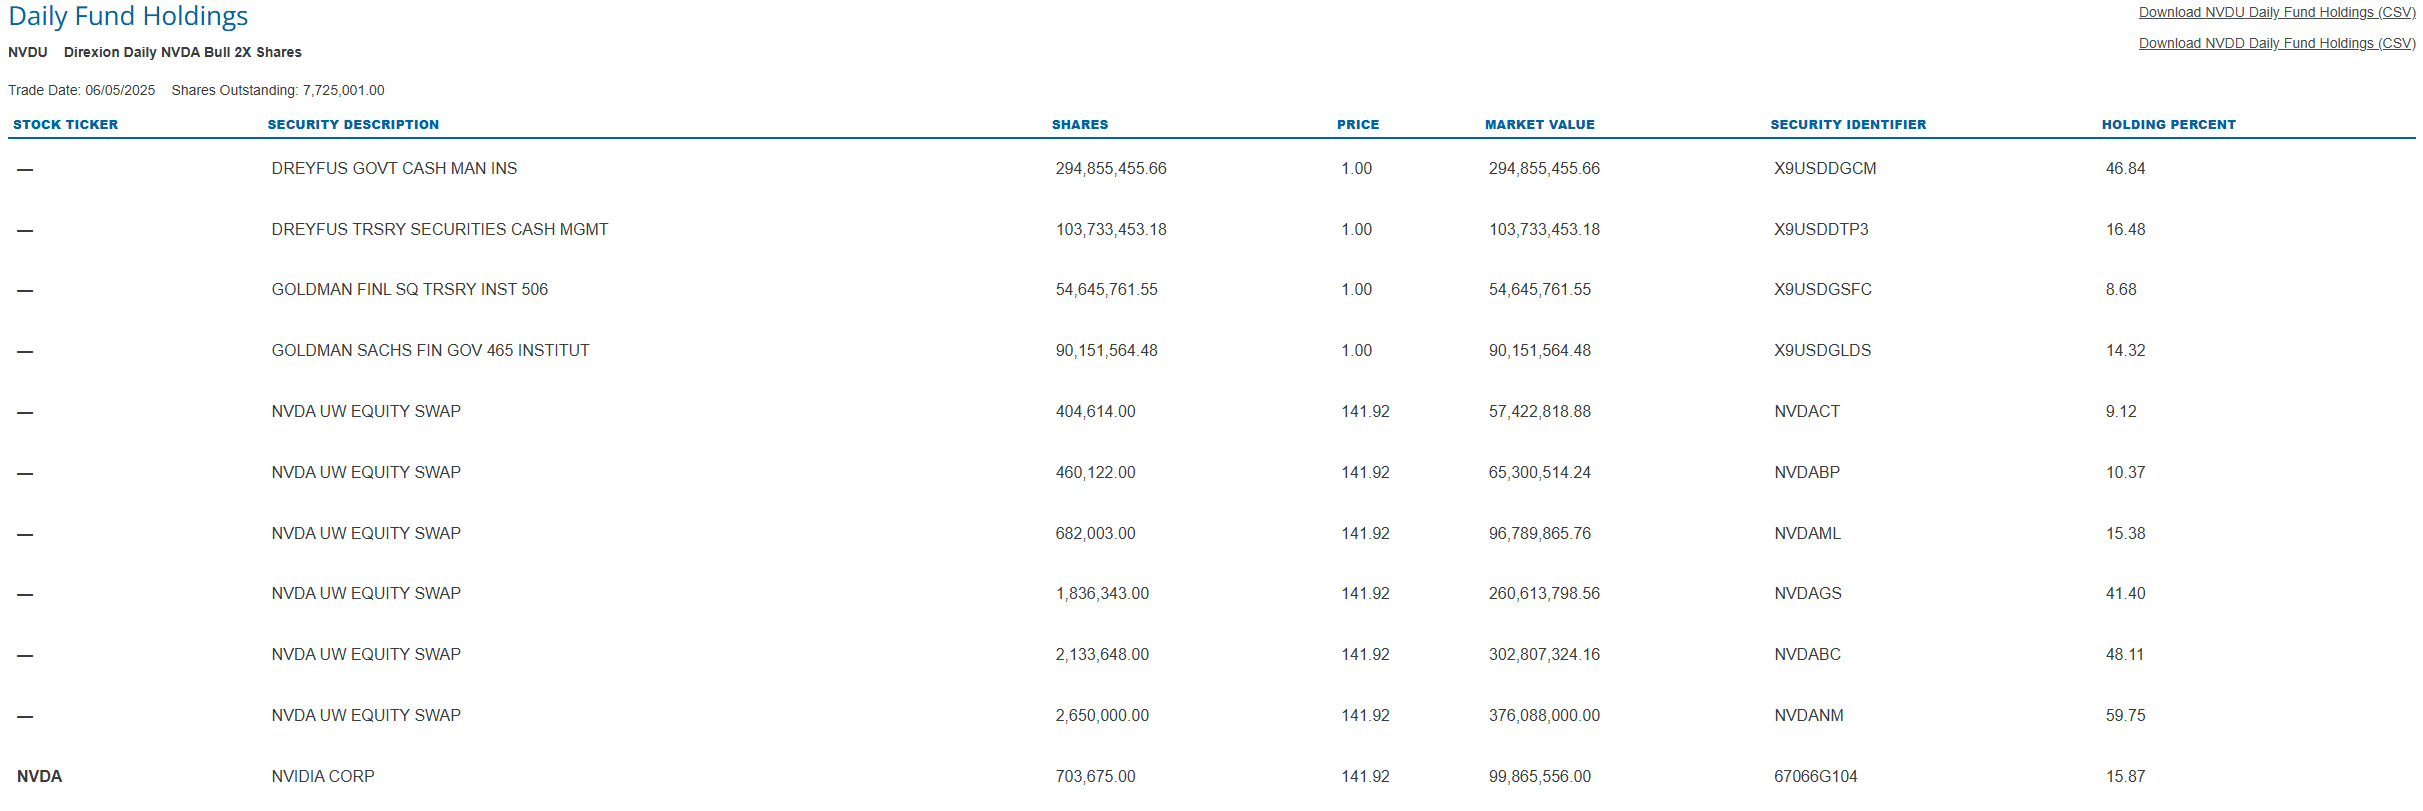Click the Security Identifier column header
This screenshot has width=2423, height=811.
click(1847, 125)
